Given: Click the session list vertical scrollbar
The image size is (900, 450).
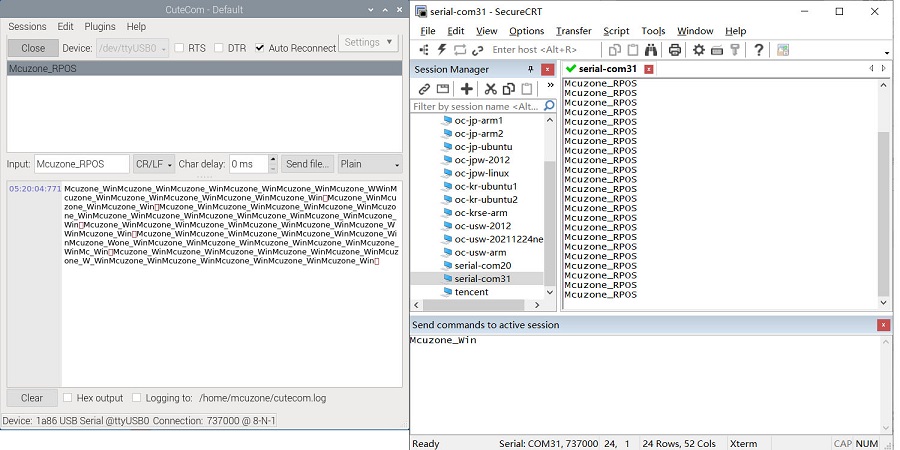Looking at the screenshot, I should click(x=550, y=223).
